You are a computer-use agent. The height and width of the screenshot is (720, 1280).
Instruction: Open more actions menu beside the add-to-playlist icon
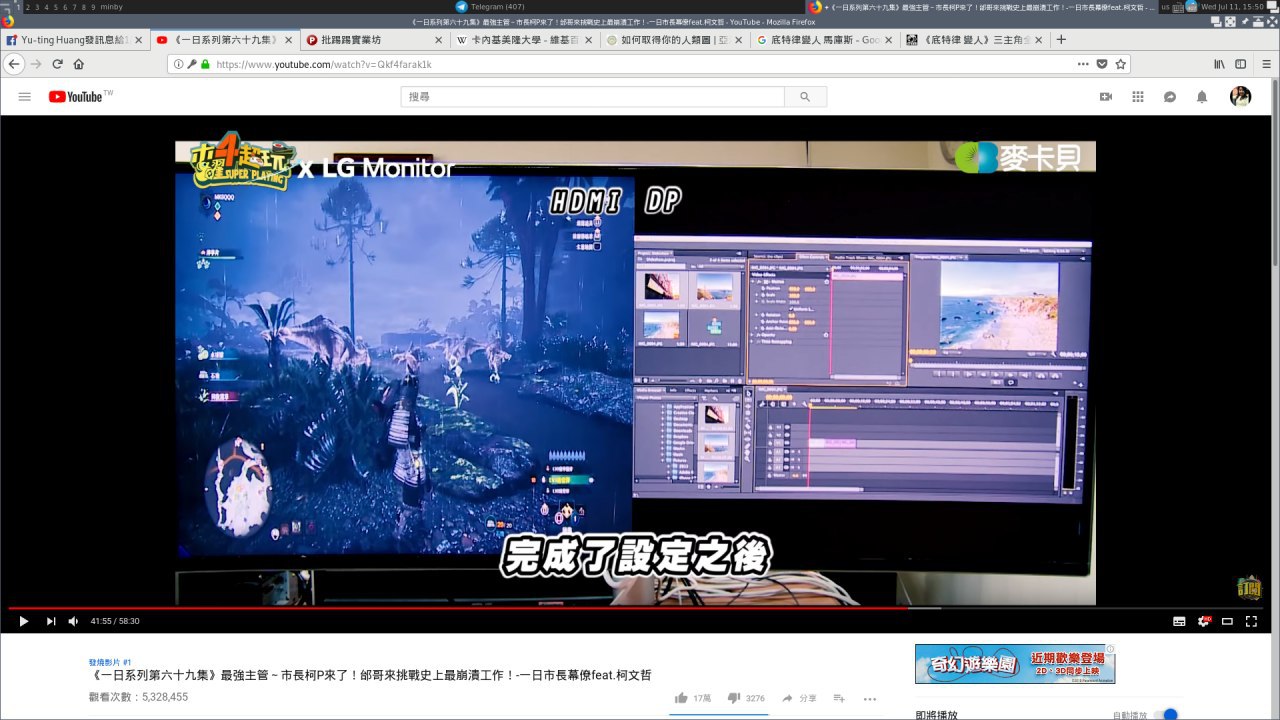tap(870, 698)
